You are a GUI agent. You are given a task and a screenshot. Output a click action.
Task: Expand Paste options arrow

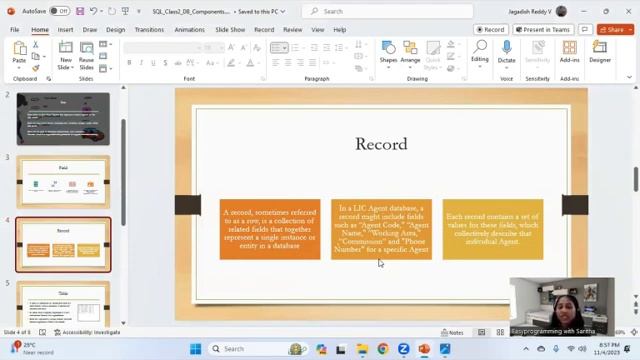[x=19, y=68]
